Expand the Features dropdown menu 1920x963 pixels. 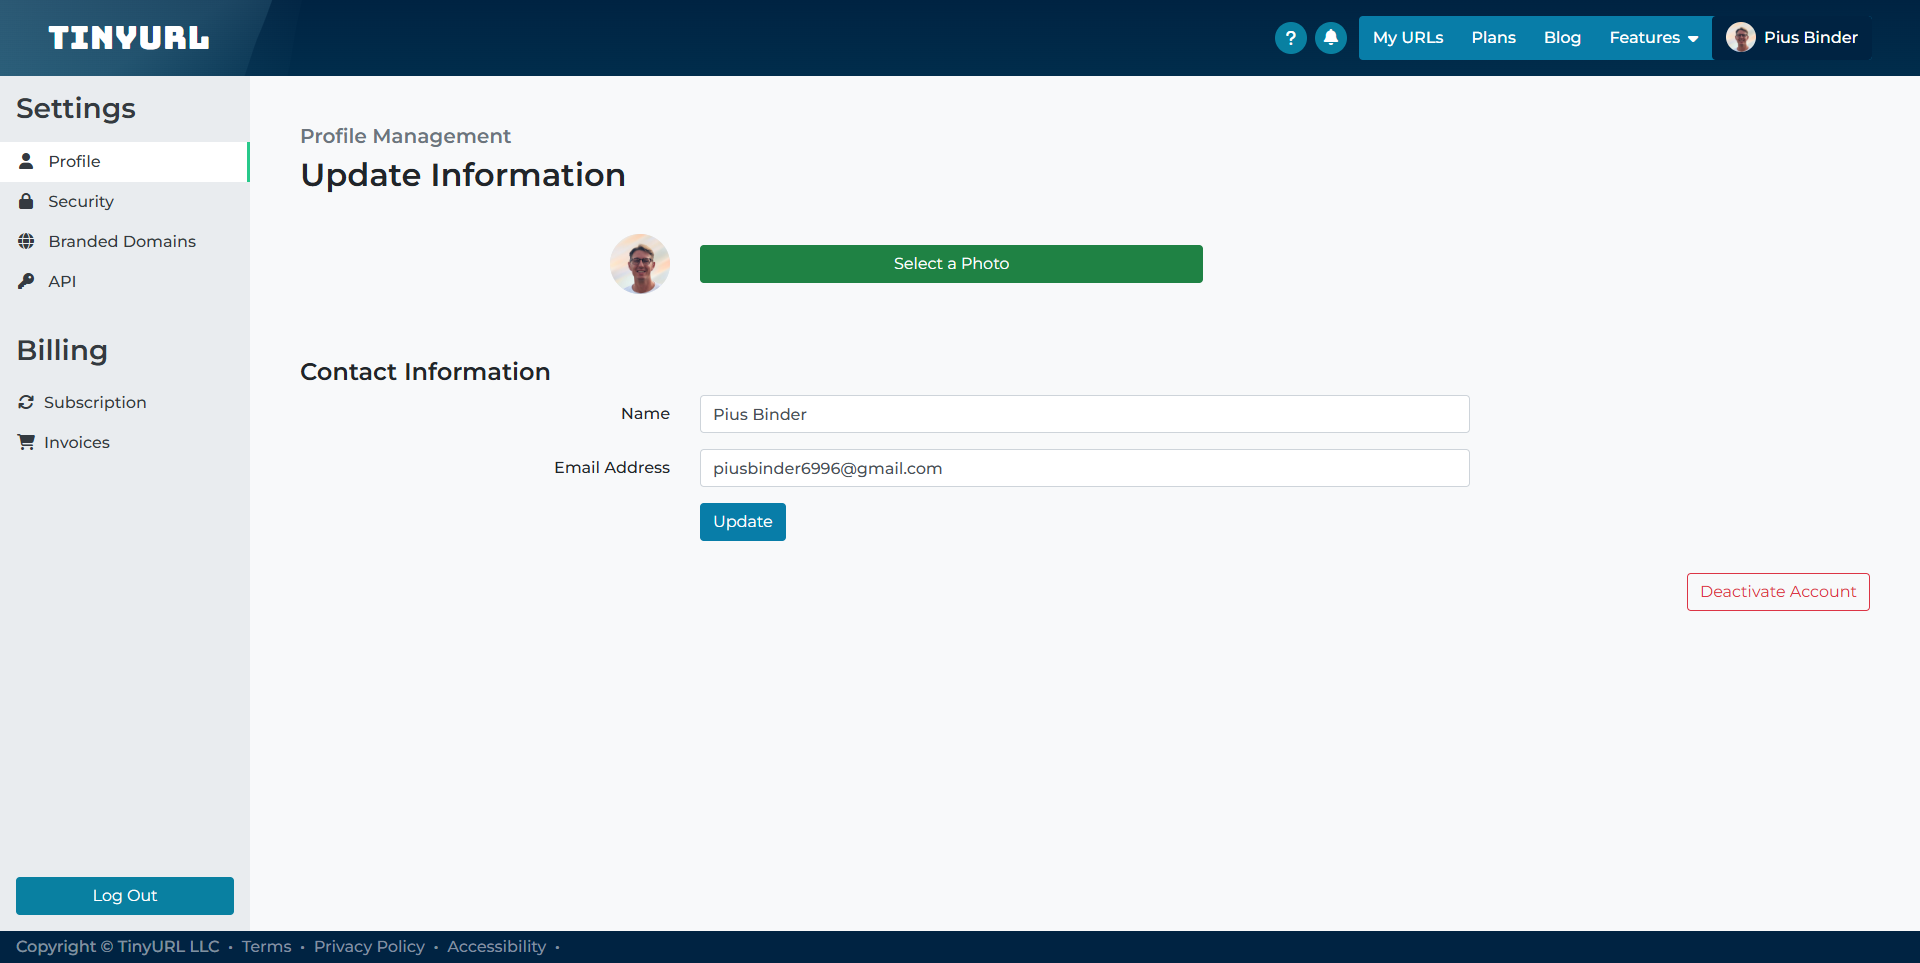pos(1653,38)
